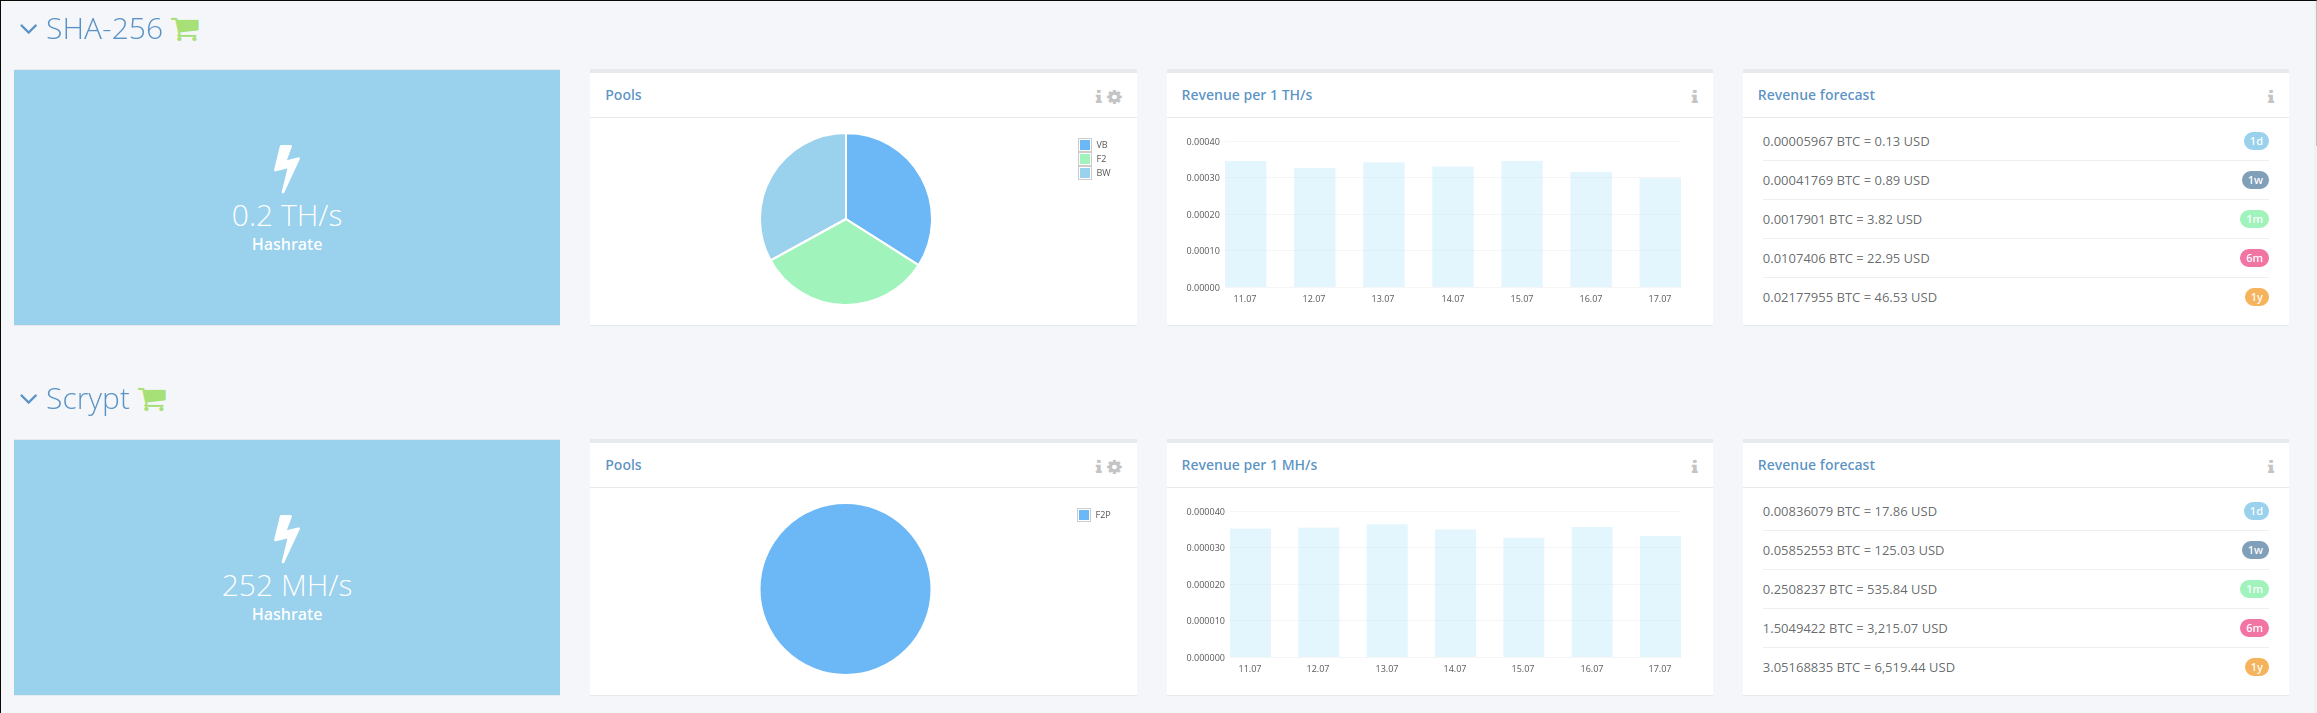Click the 1d badge for 0.13 USD forecast
This screenshot has width=2317, height=713.
coord(2256,141)
